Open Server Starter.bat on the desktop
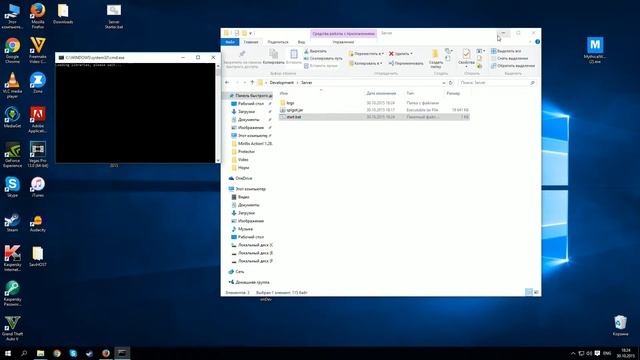This screenshot has height=360, width=640. tap(114, 16)
